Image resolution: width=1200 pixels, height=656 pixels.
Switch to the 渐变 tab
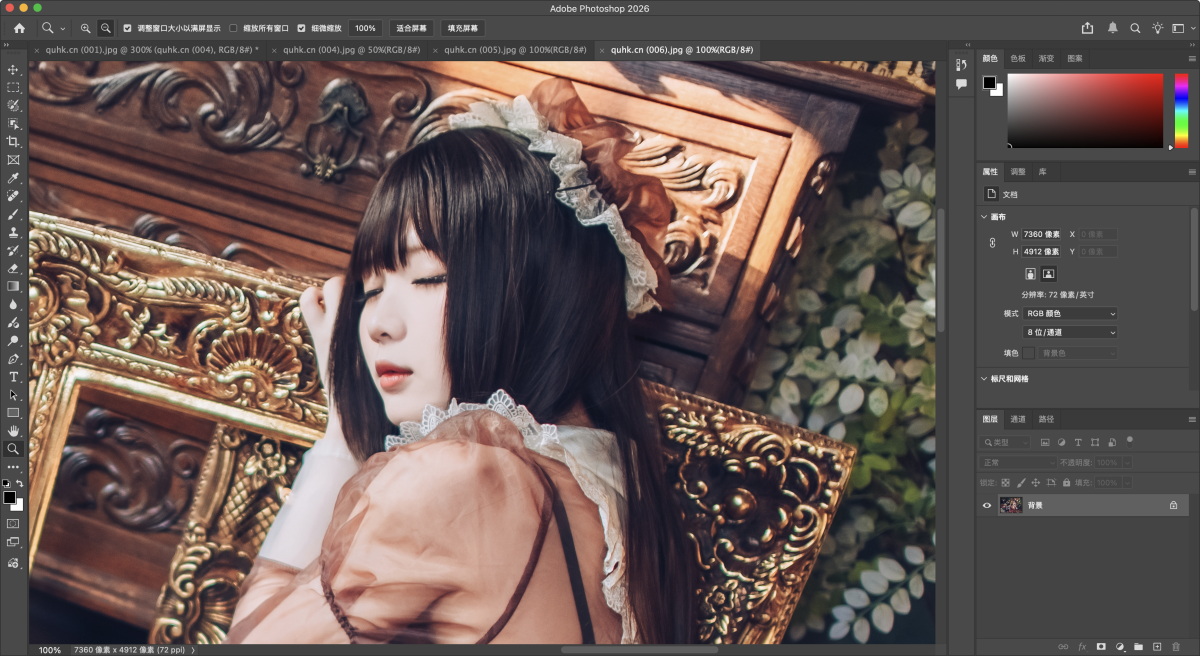[x=1046, y=58]
